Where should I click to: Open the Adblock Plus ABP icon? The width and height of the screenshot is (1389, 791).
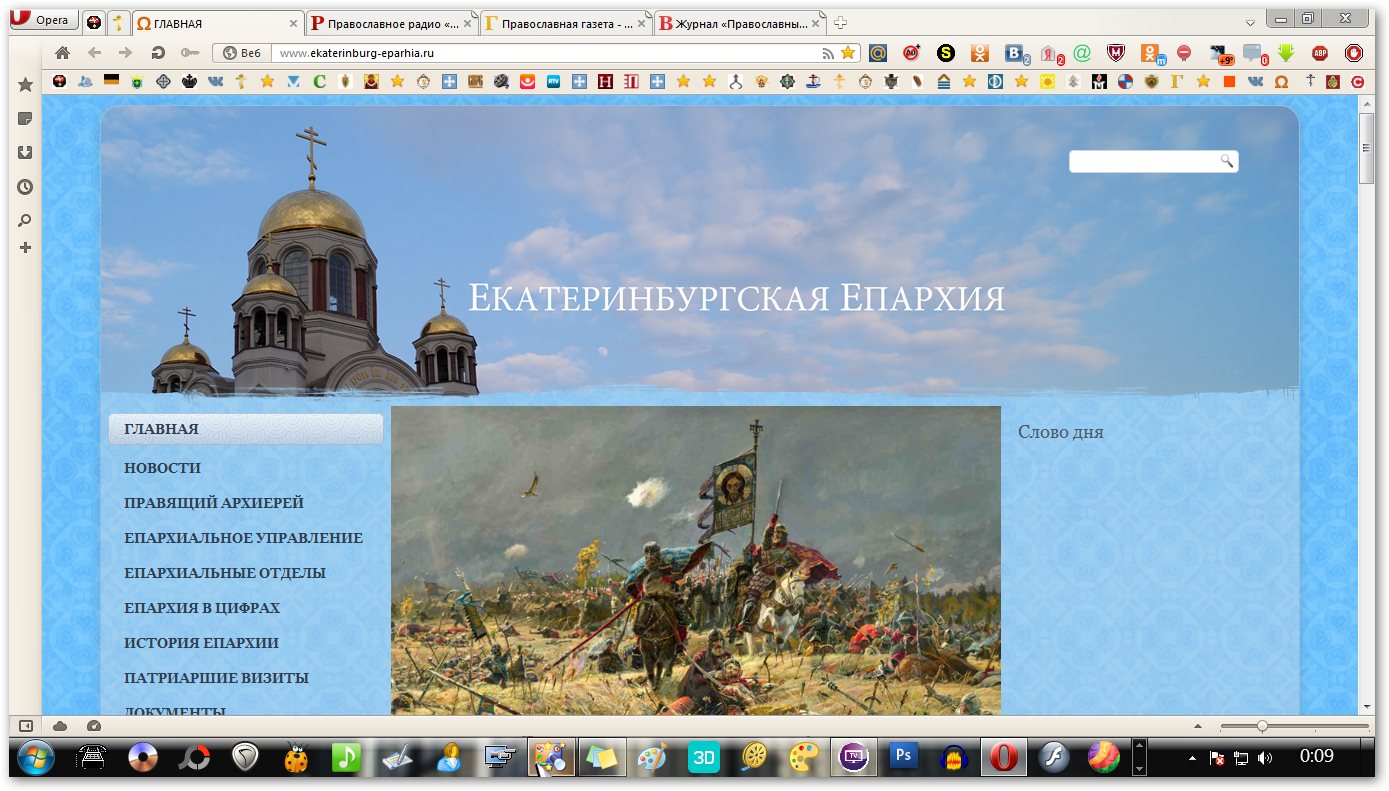pos(1320,53)
